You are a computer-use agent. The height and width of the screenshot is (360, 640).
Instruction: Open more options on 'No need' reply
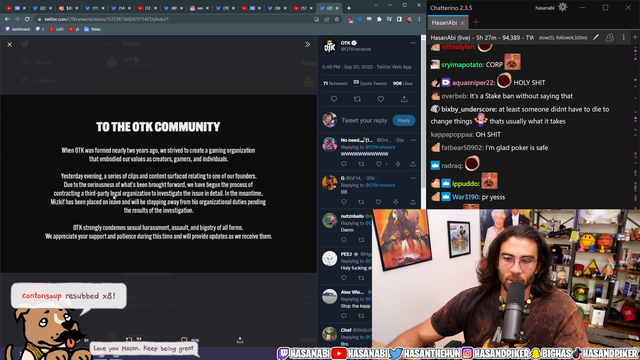[x=413, y=140]
